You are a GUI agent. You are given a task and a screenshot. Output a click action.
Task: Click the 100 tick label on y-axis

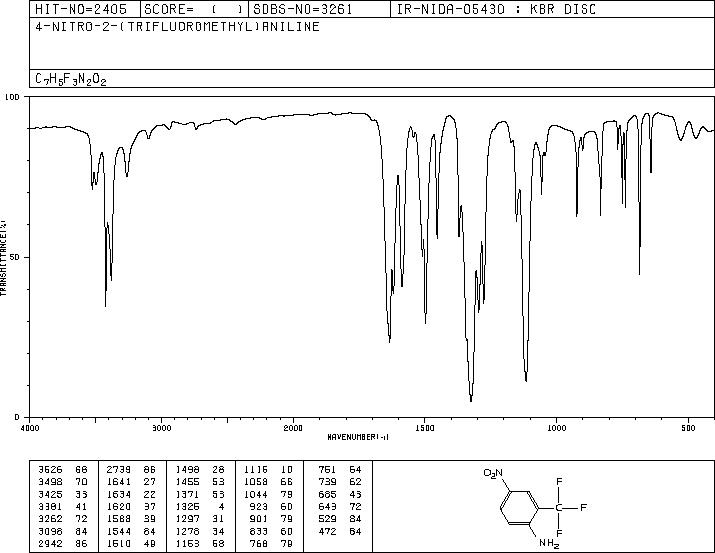[12, 97]
